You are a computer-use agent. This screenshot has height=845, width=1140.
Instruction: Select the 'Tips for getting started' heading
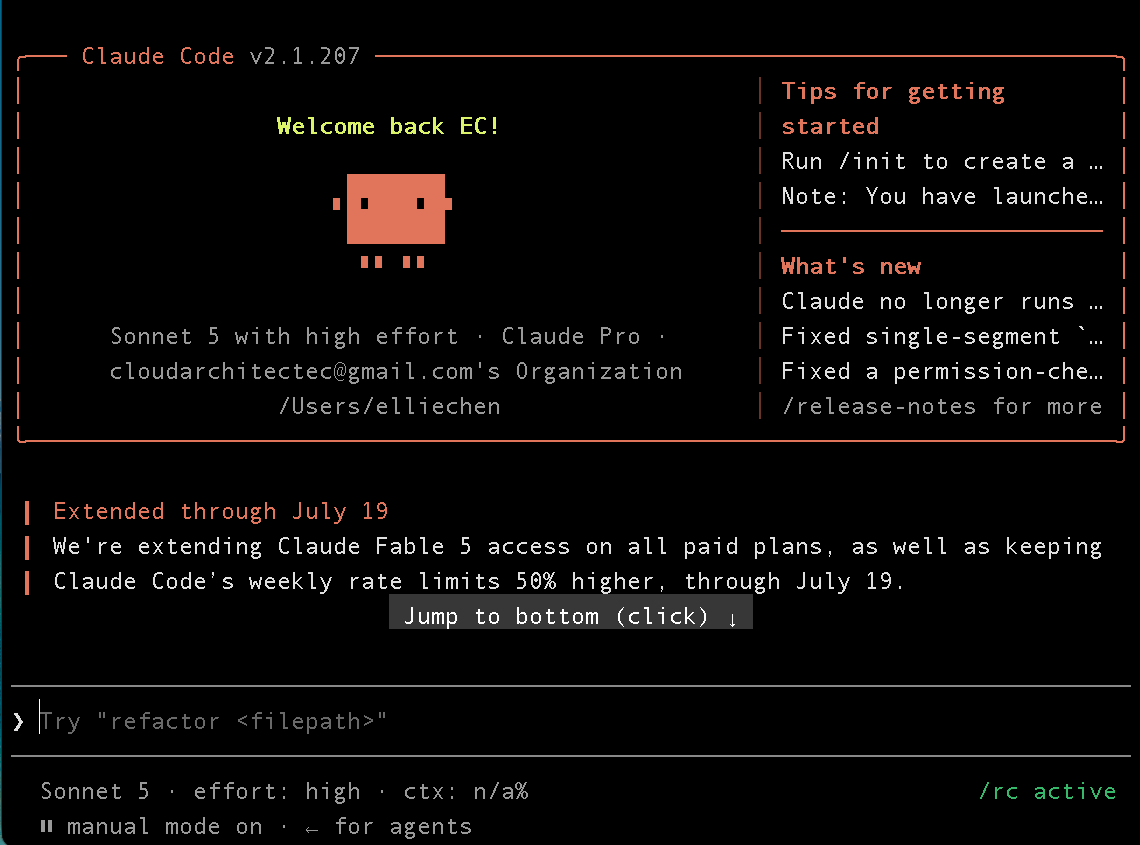click(893, 109)
